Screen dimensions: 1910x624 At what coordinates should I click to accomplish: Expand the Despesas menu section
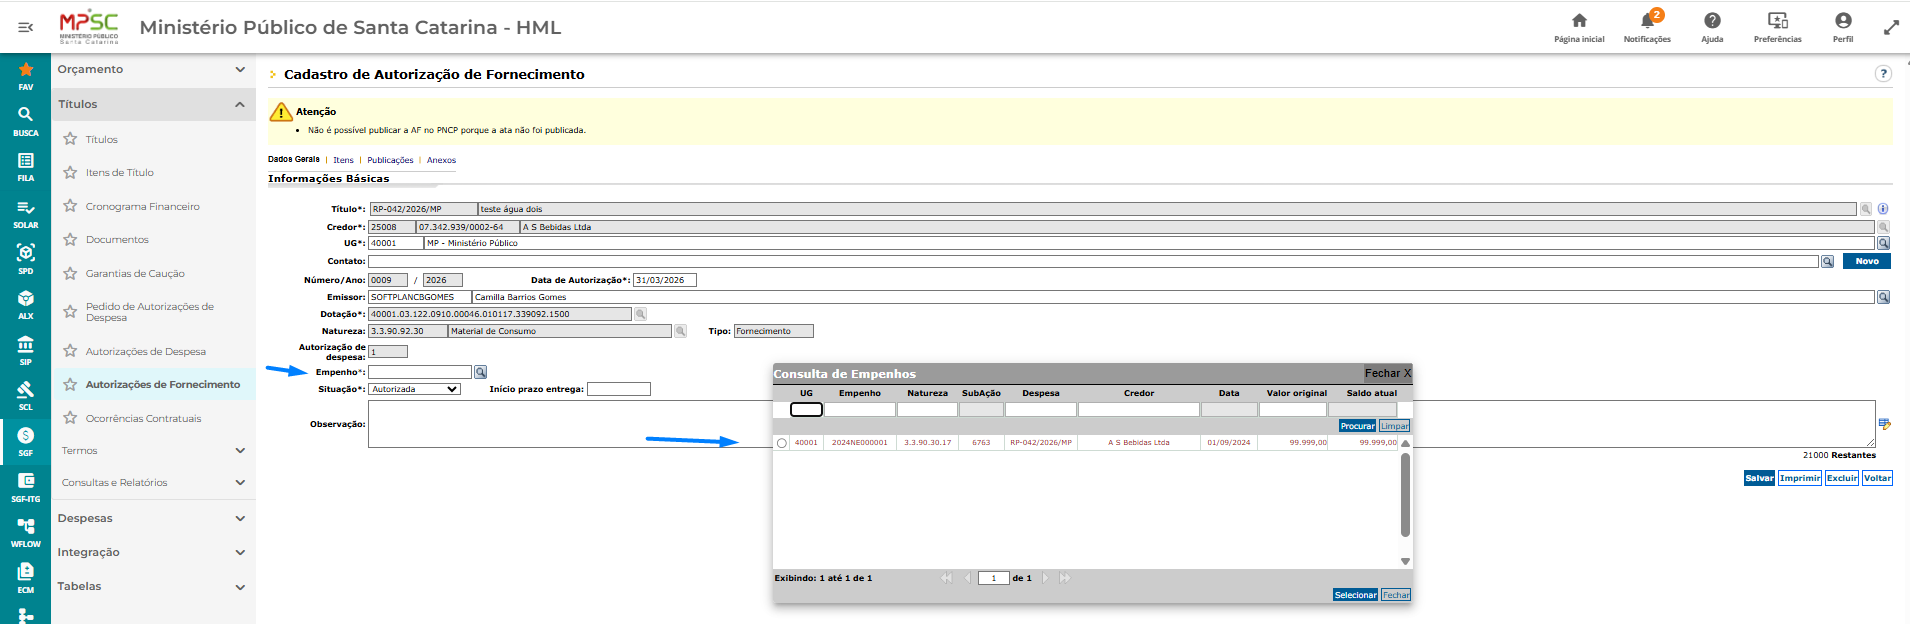coord(153,518)
